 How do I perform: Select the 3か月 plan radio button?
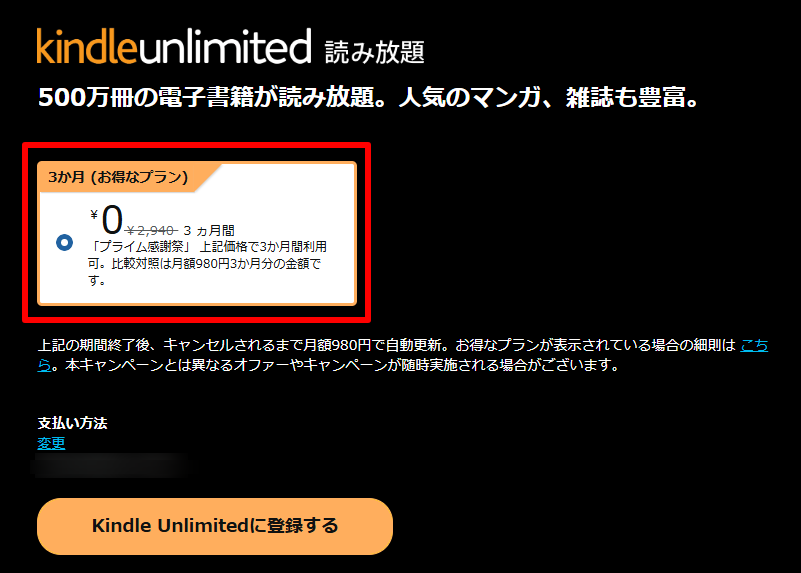(x=64, y=242)
